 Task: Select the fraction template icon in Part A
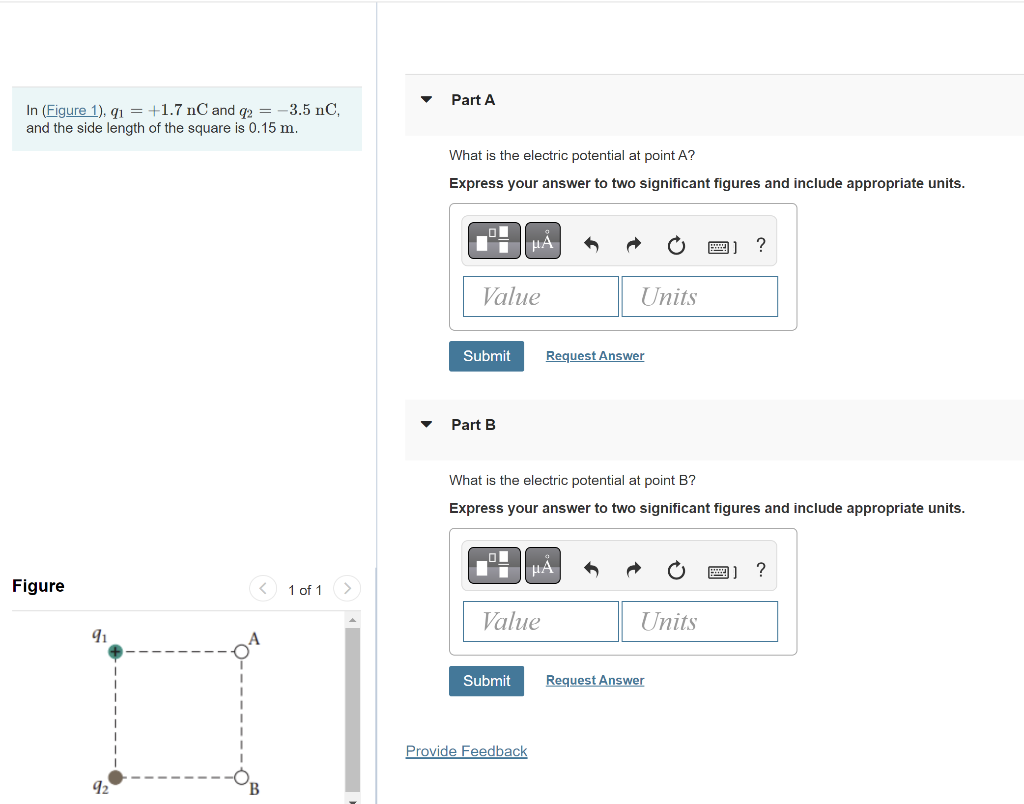click(493, 240)
